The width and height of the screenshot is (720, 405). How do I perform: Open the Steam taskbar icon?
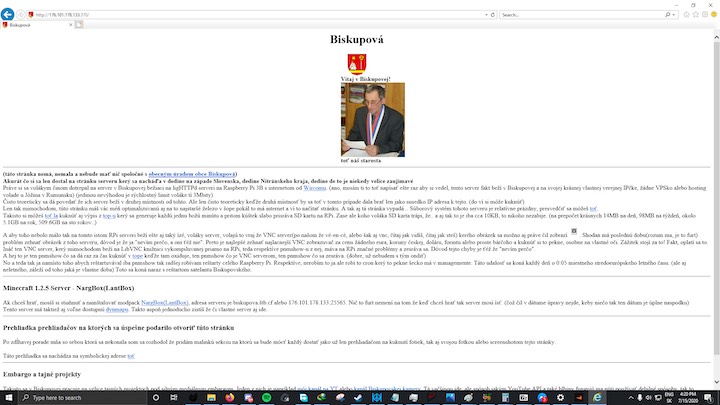[x=358, y=398]
